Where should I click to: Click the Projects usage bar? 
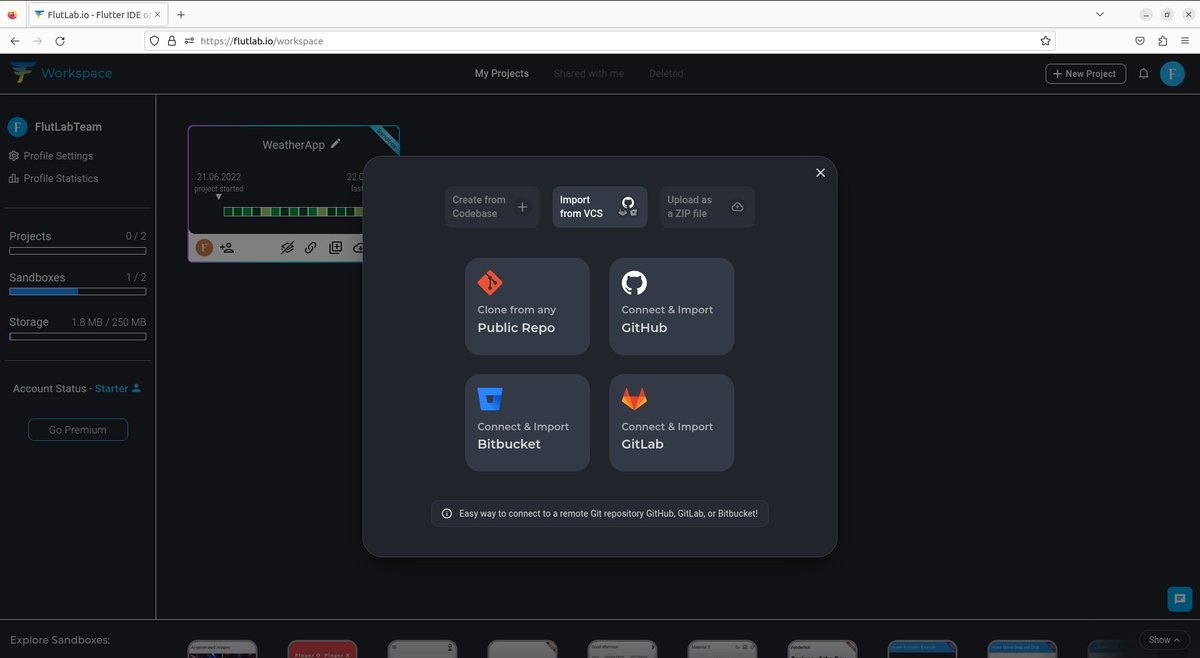point(78,251)
